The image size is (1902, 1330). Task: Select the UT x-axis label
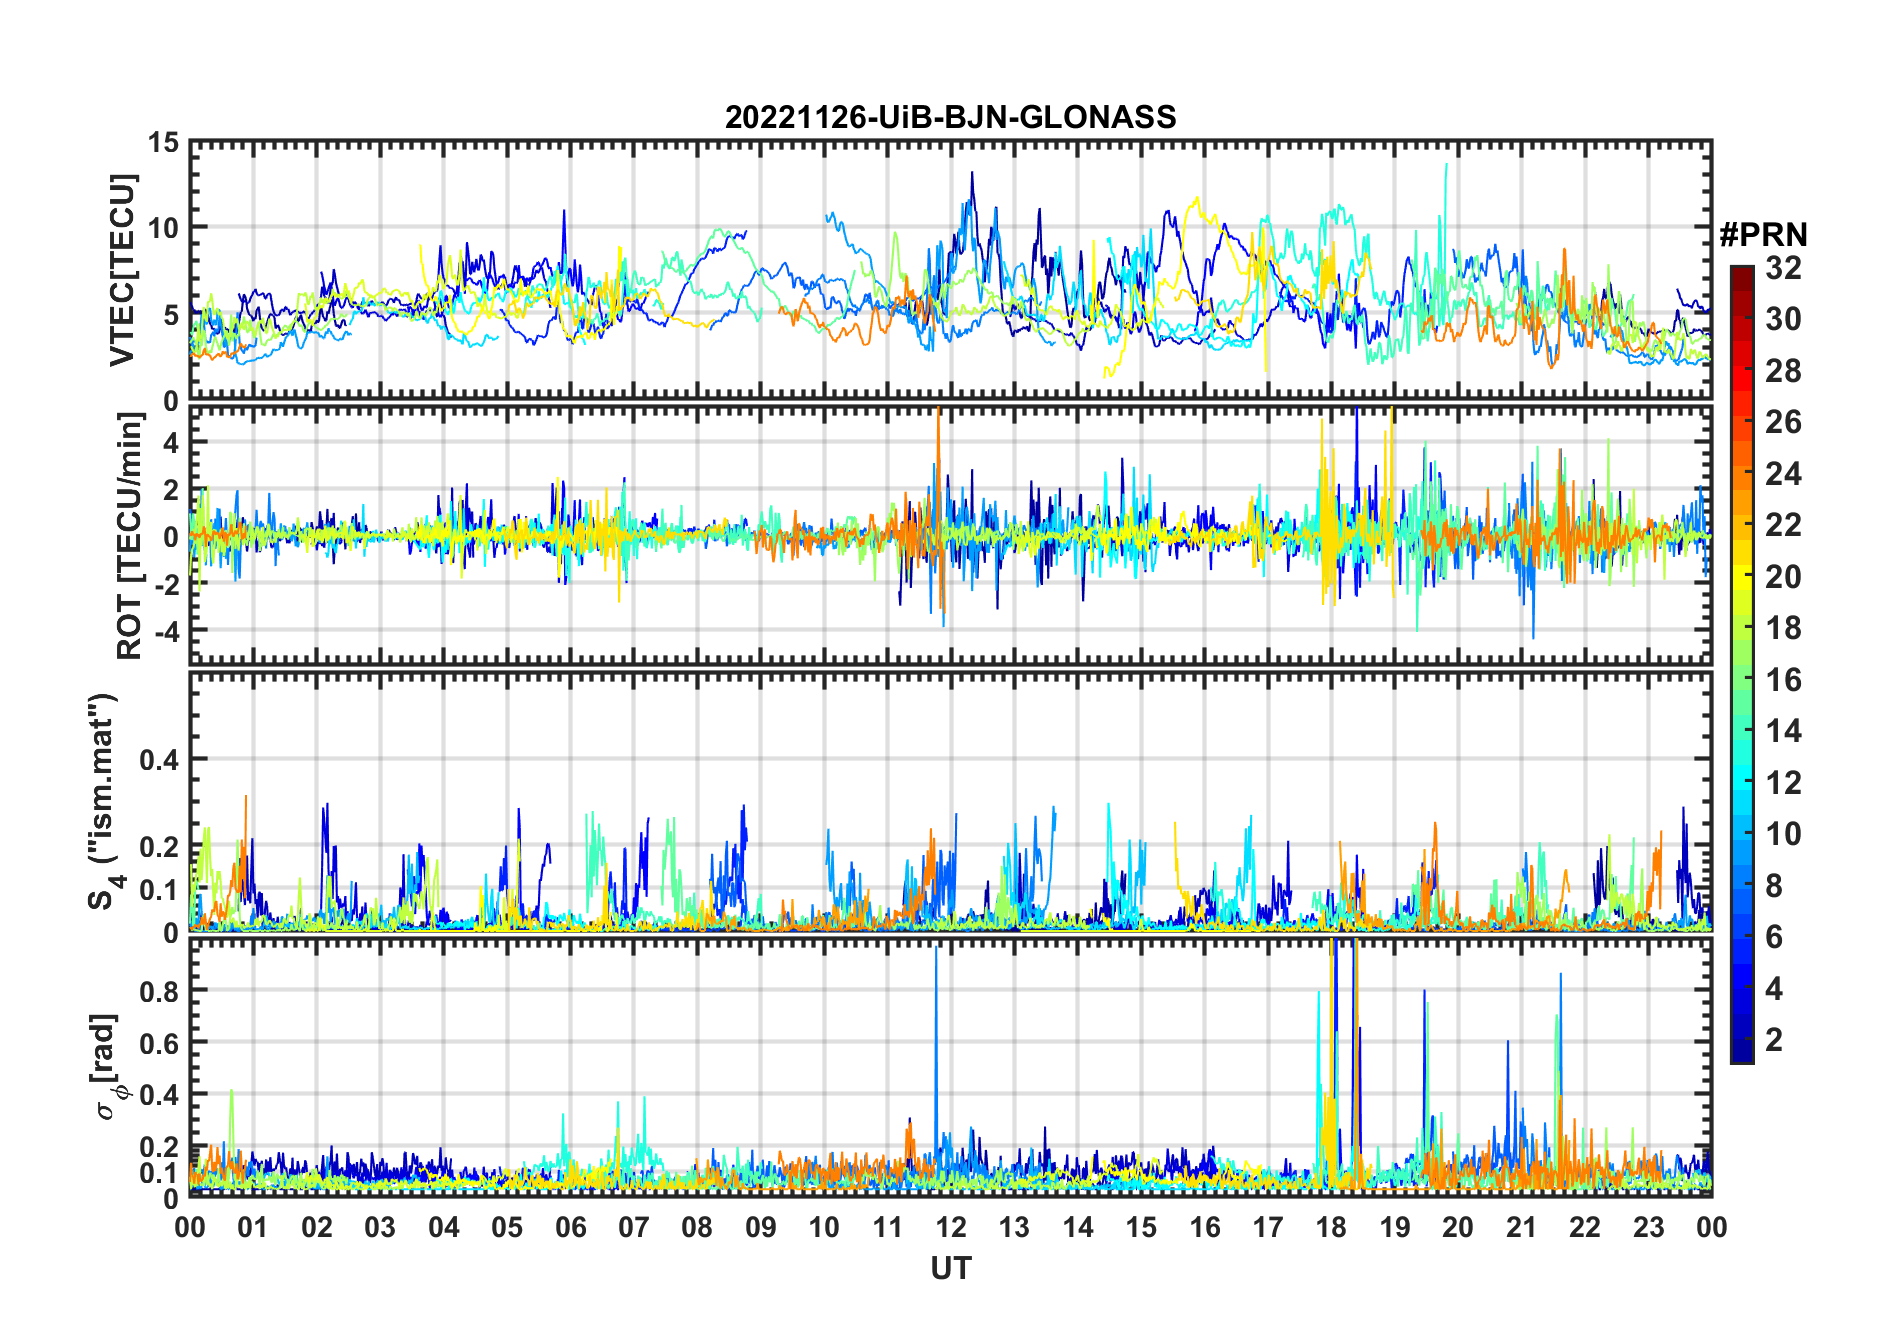click(950, 1268)
